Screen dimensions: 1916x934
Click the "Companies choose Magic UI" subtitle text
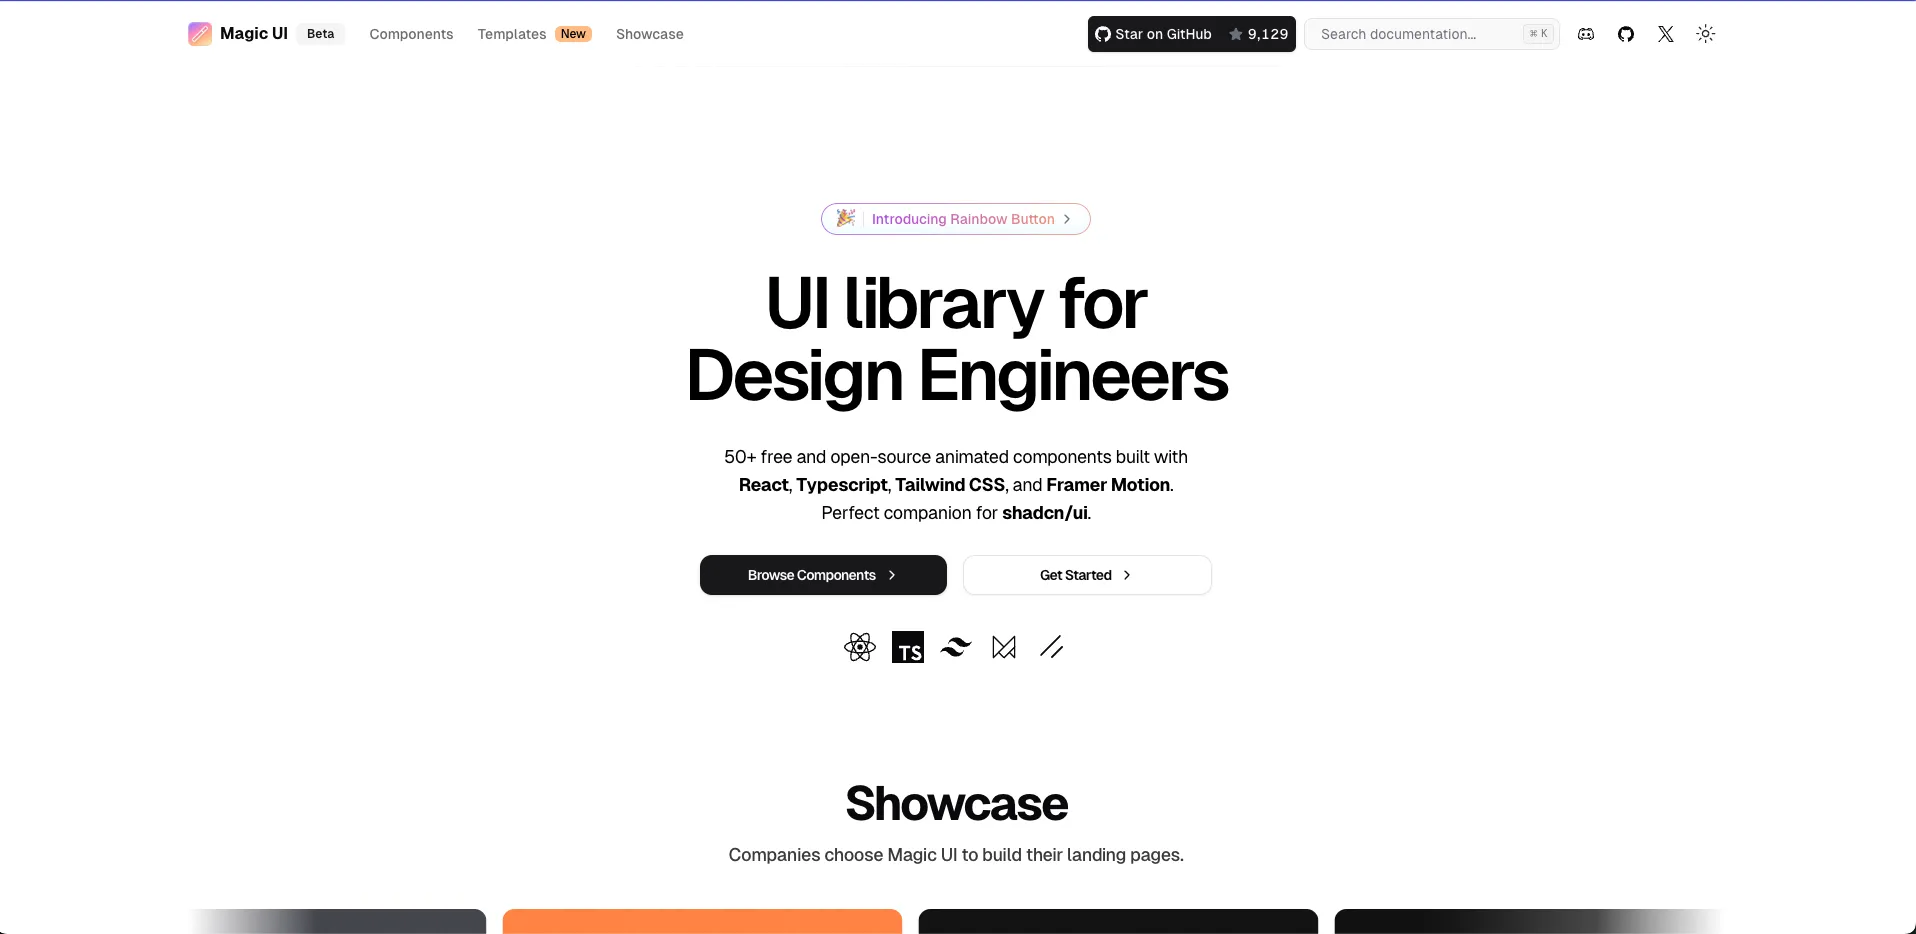[x=956, y=855]
